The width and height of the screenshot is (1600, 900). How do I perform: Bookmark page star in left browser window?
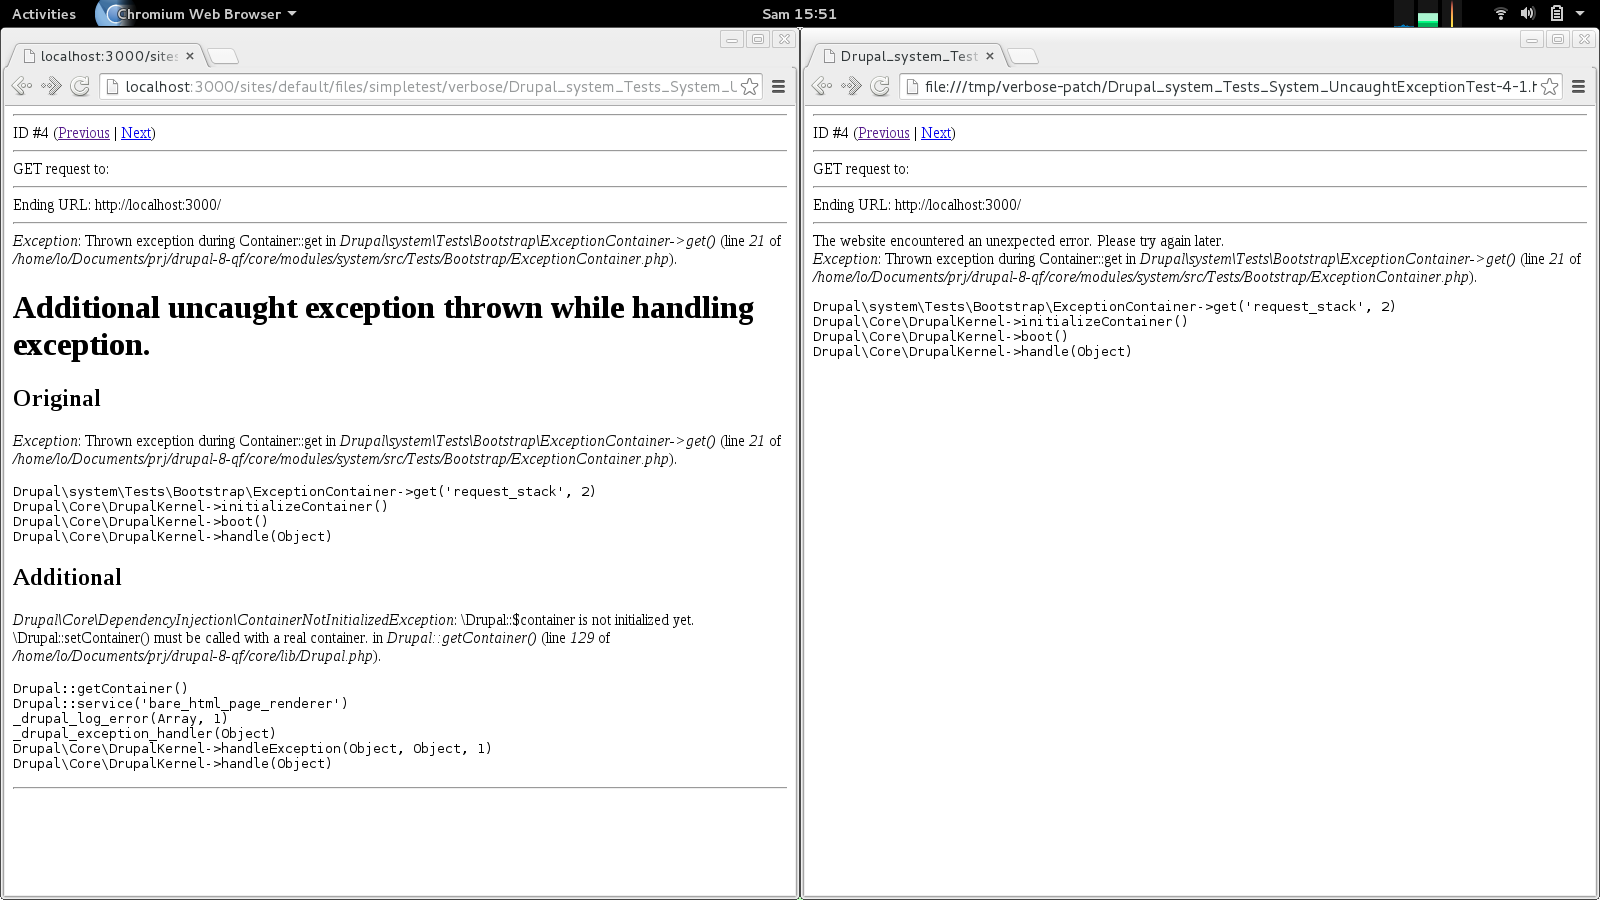click(749, 87)
